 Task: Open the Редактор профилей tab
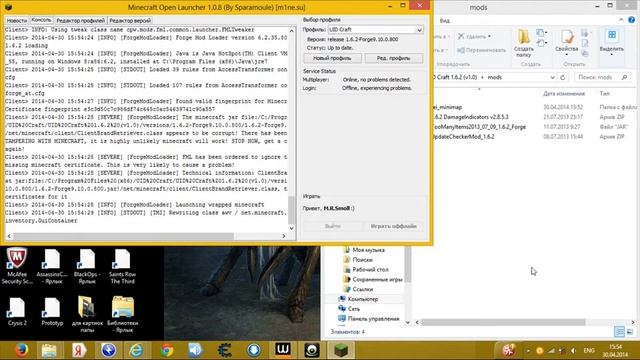pos(80,20)
